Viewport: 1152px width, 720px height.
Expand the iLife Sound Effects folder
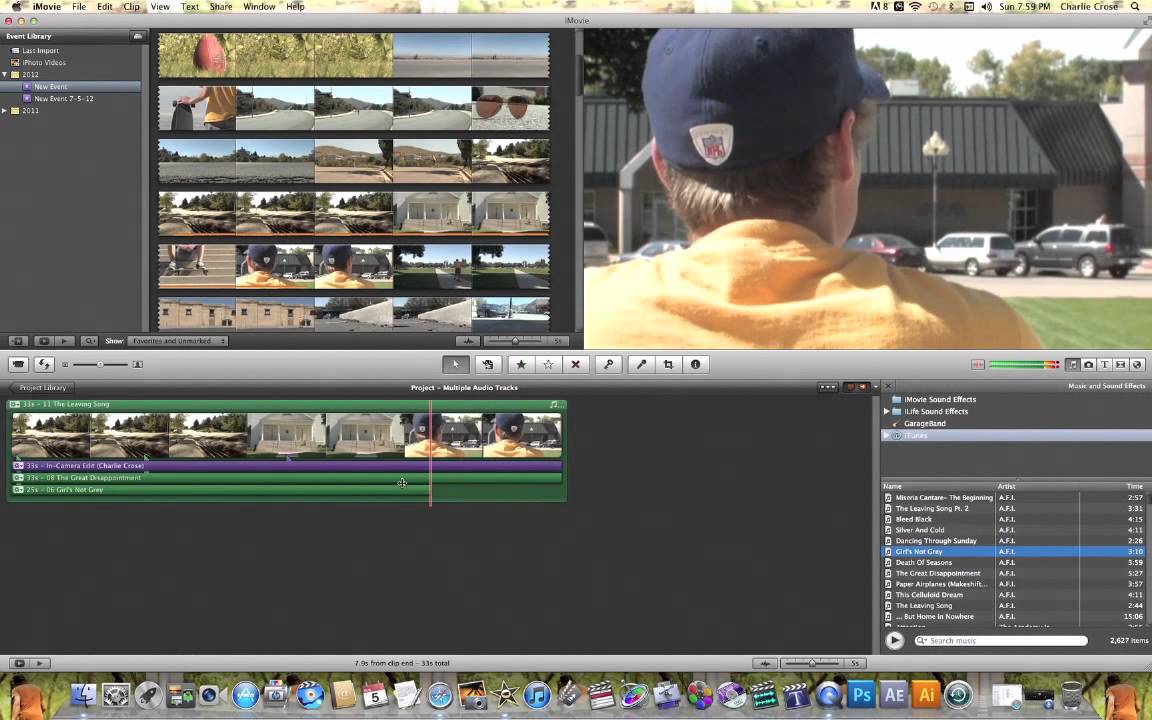887,411
